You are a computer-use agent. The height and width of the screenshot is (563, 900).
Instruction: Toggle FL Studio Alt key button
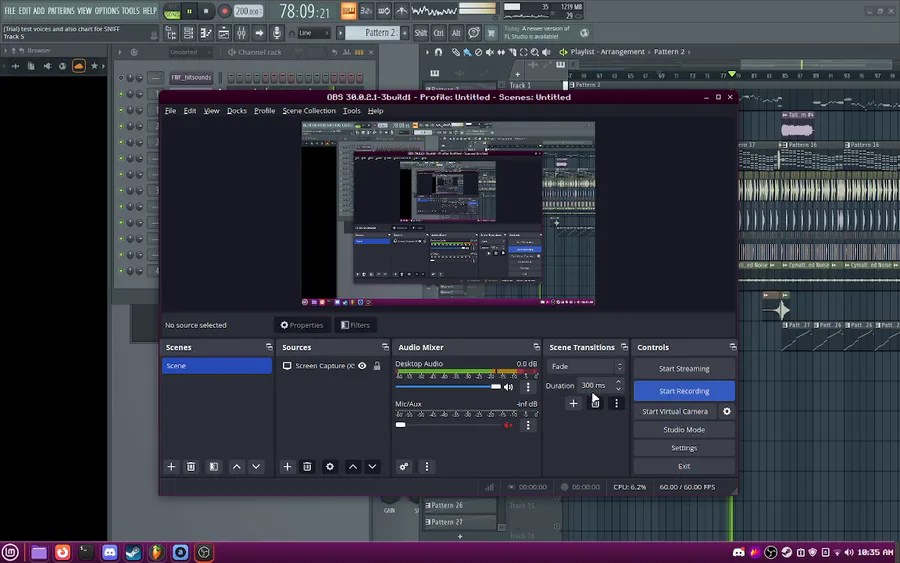click(x=456, y=33)
